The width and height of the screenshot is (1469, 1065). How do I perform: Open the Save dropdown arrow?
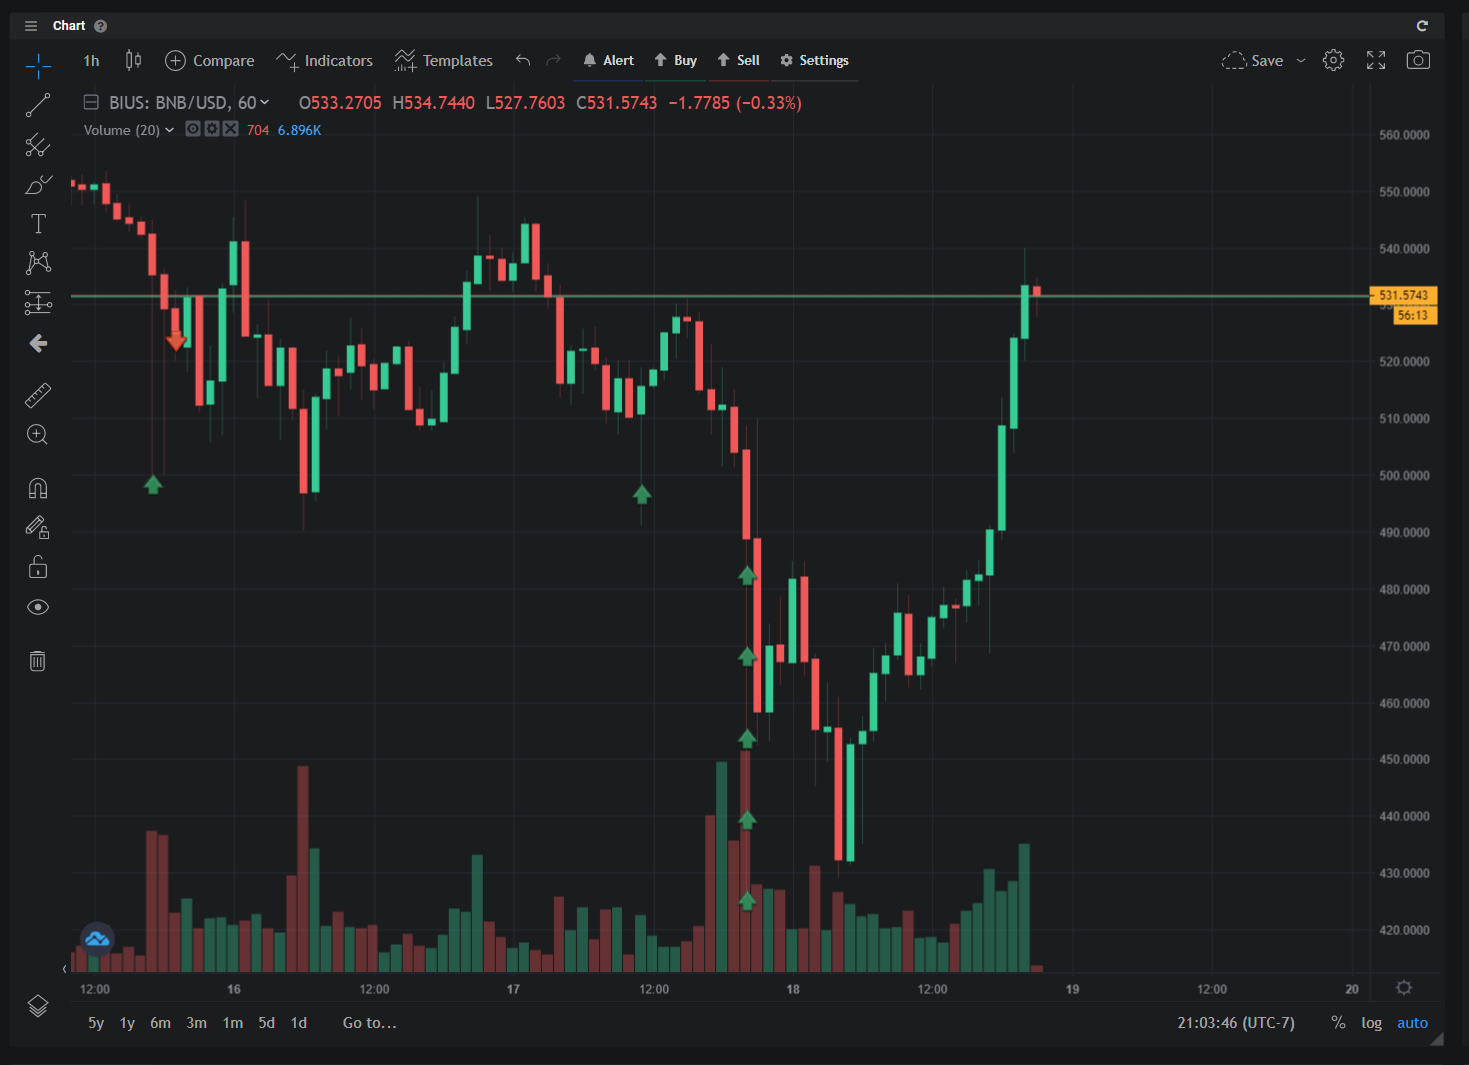point(1301,61)
